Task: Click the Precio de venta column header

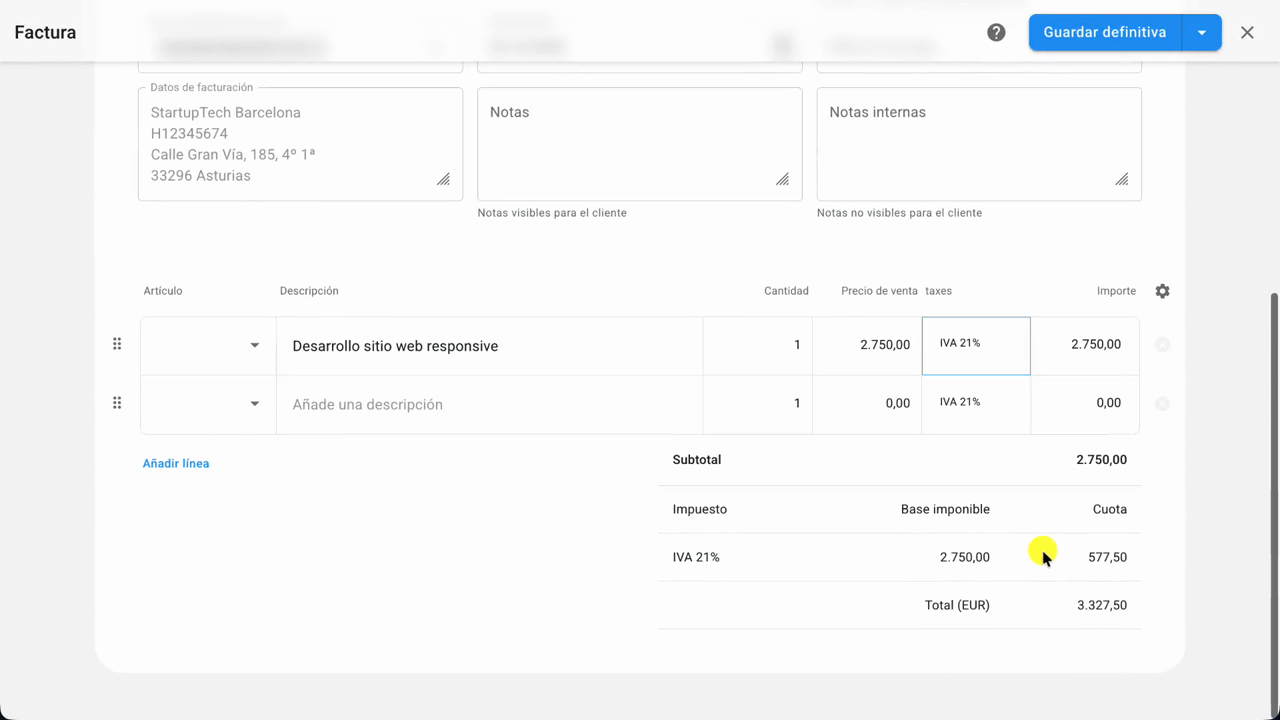Action: click(879, 291)
